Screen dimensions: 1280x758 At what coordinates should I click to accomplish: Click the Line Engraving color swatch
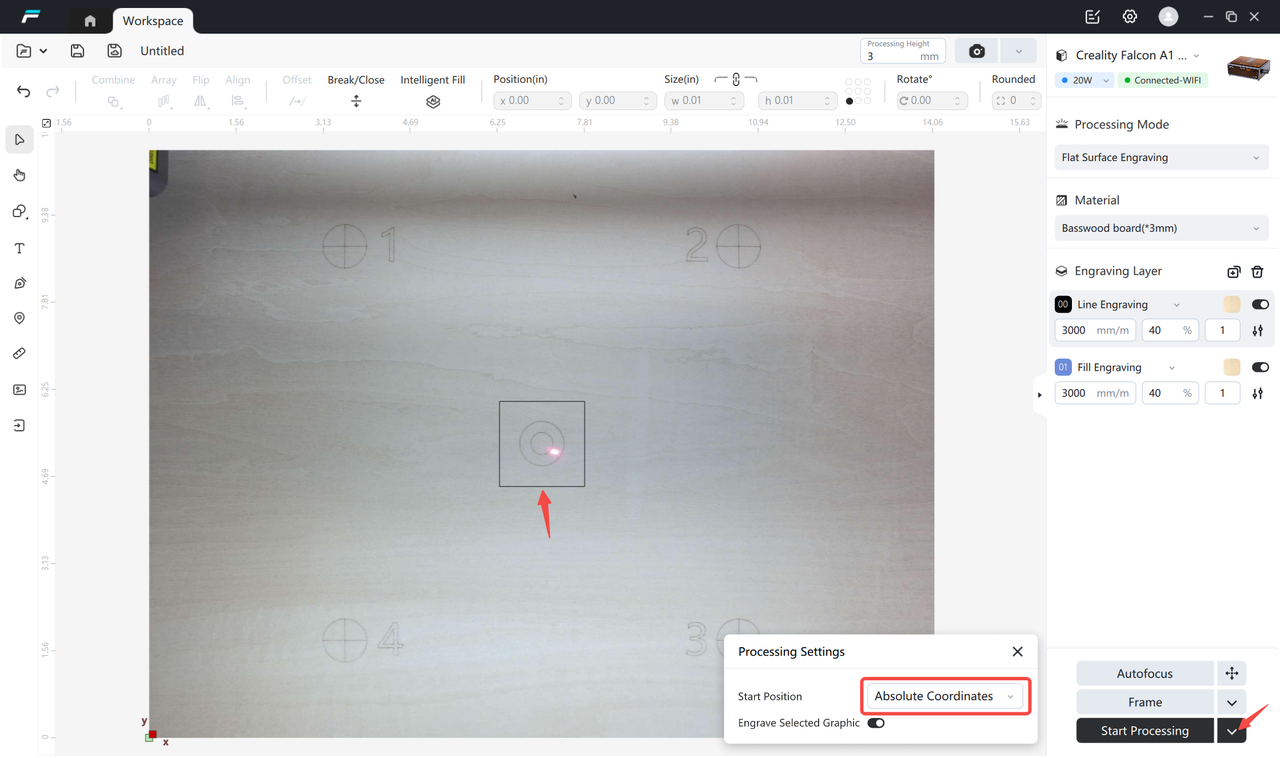[1231, 304]
